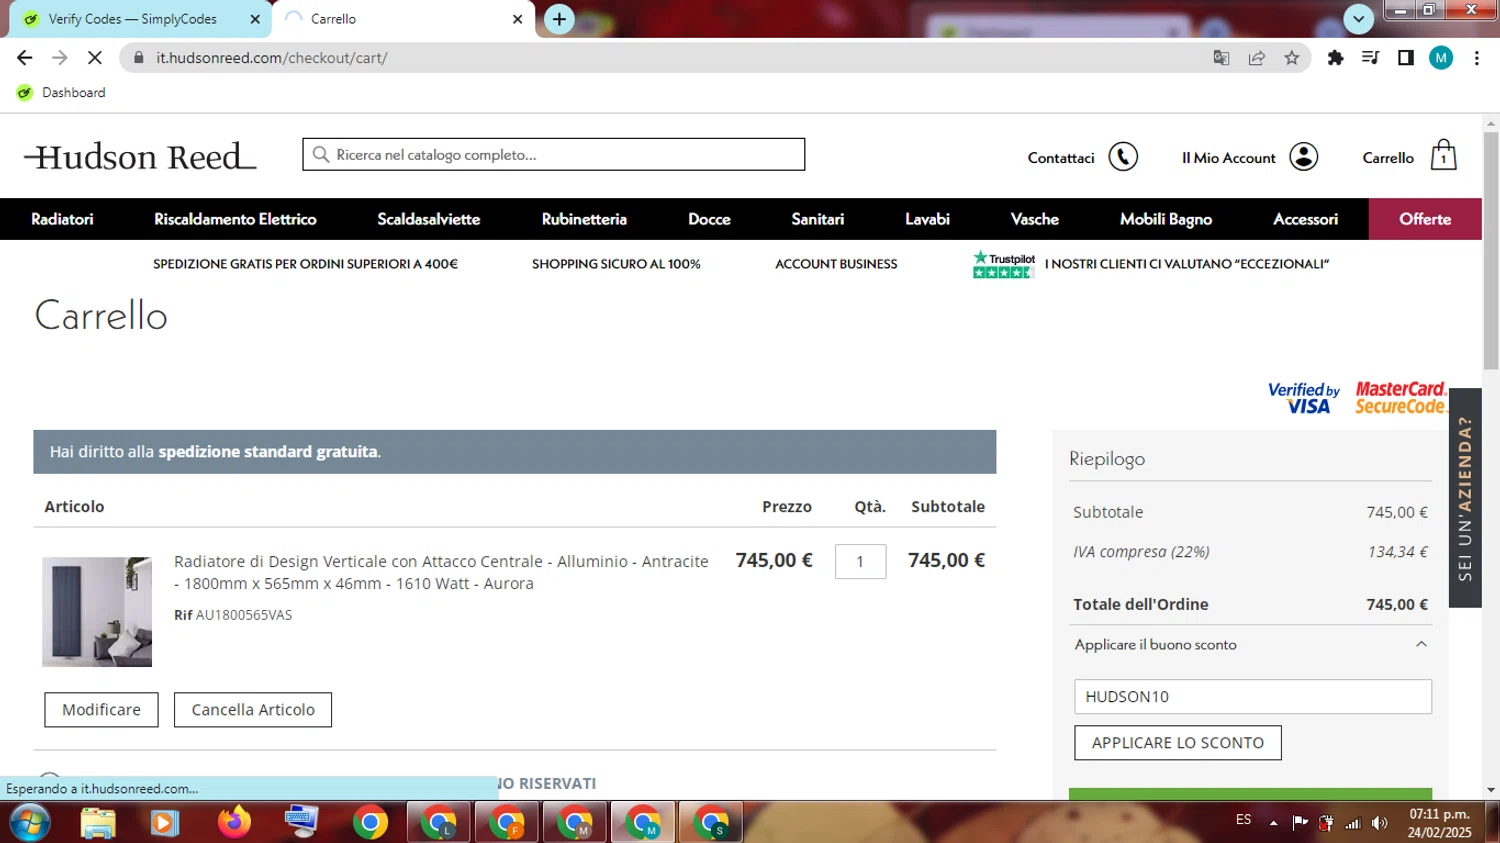1500x843 pixels.
Task: Open the SEI UN'AZIENDA? side tab
Action: point(1465,498)
